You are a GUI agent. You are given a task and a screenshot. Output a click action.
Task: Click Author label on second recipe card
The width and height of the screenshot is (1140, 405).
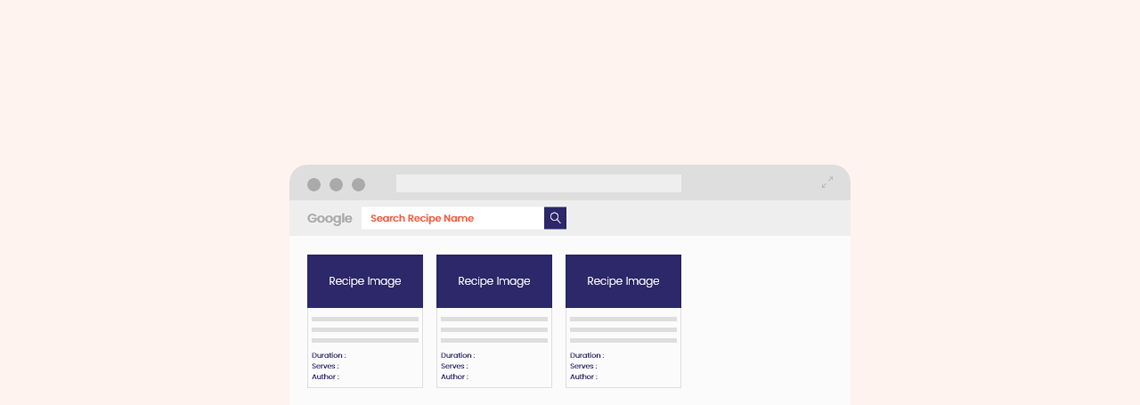[454, 377]
